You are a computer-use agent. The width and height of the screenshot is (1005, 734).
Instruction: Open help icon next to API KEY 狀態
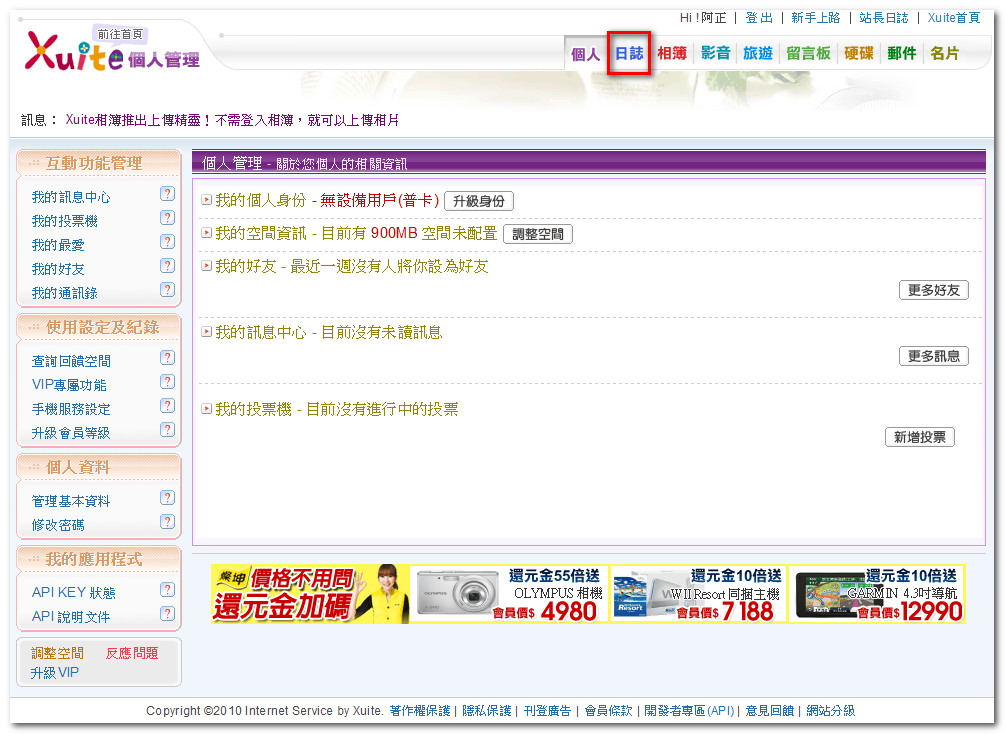pos(167,590)
